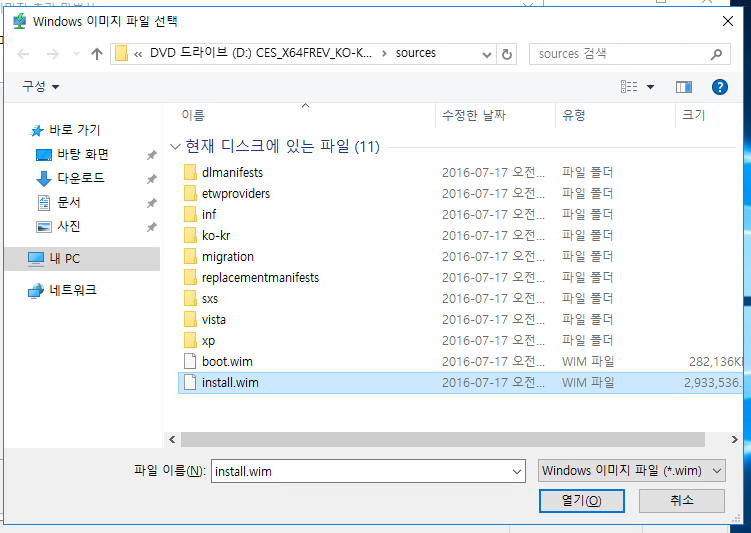751x533 pixels.
Task: Go back with the Back arrow
Action: [23, 54]
